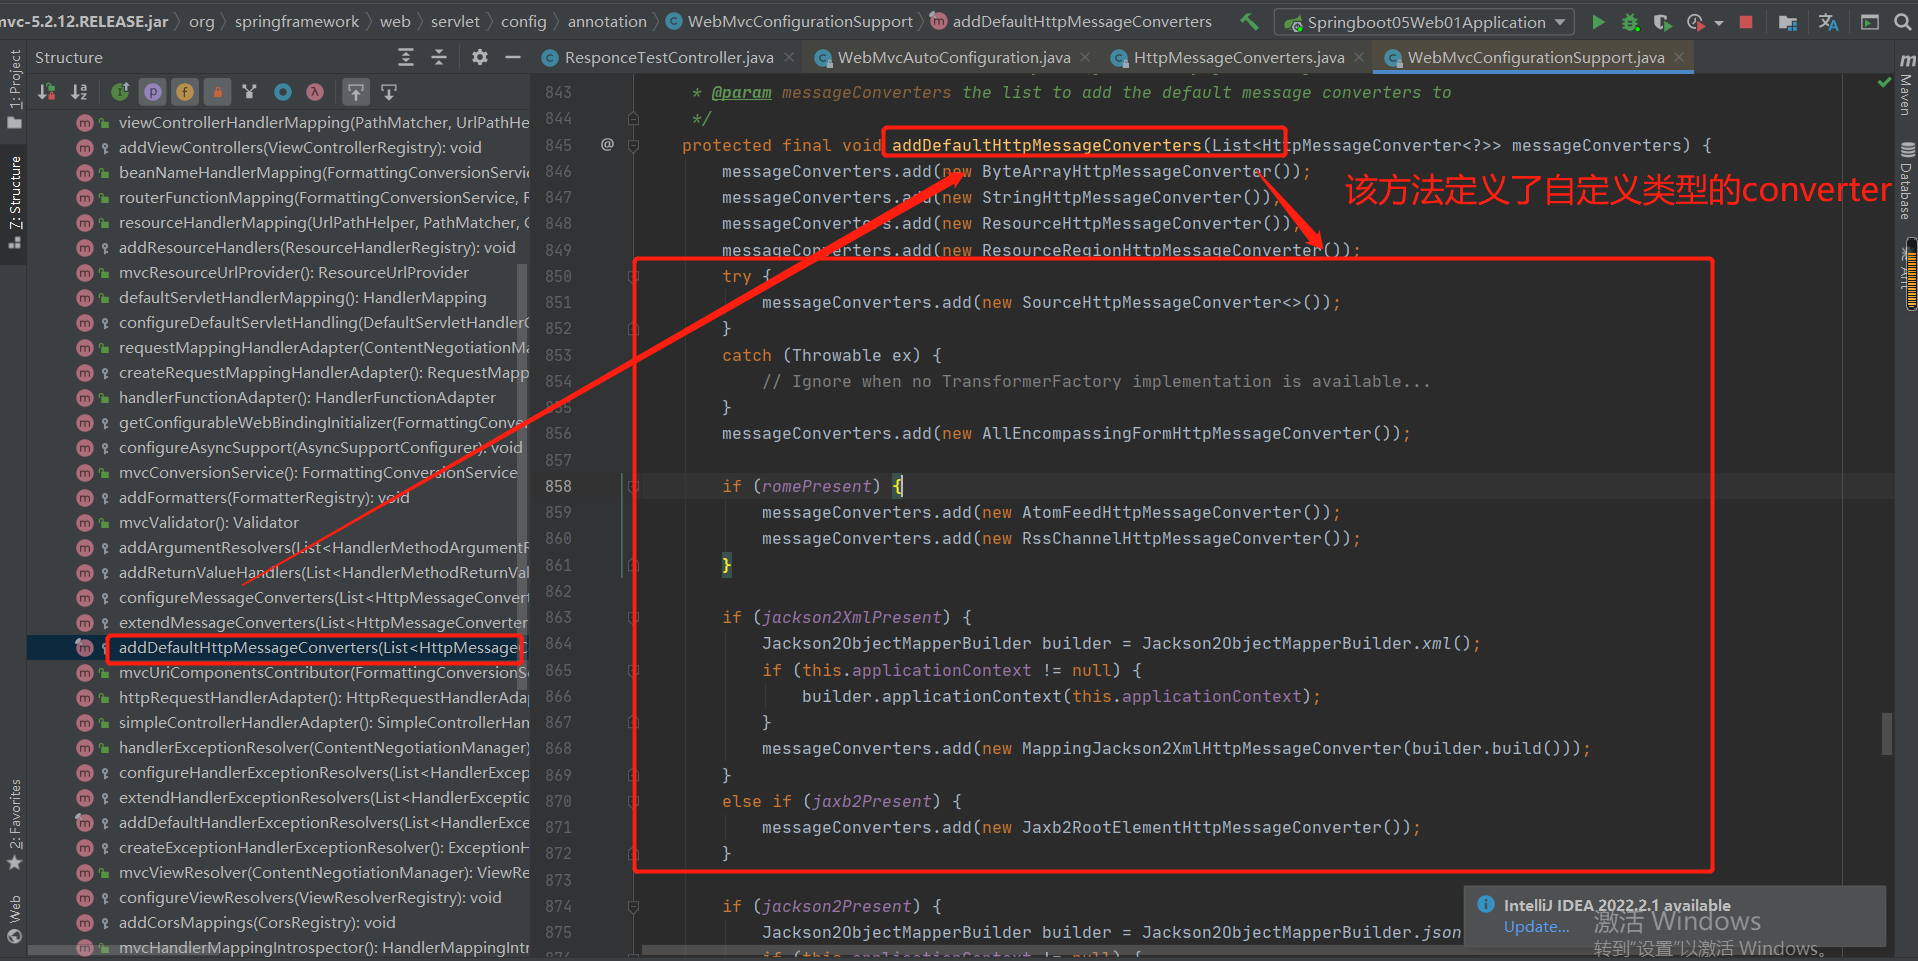Open the Run Anything icon
Screen dimensions: 1918x961
[1870, 22]
